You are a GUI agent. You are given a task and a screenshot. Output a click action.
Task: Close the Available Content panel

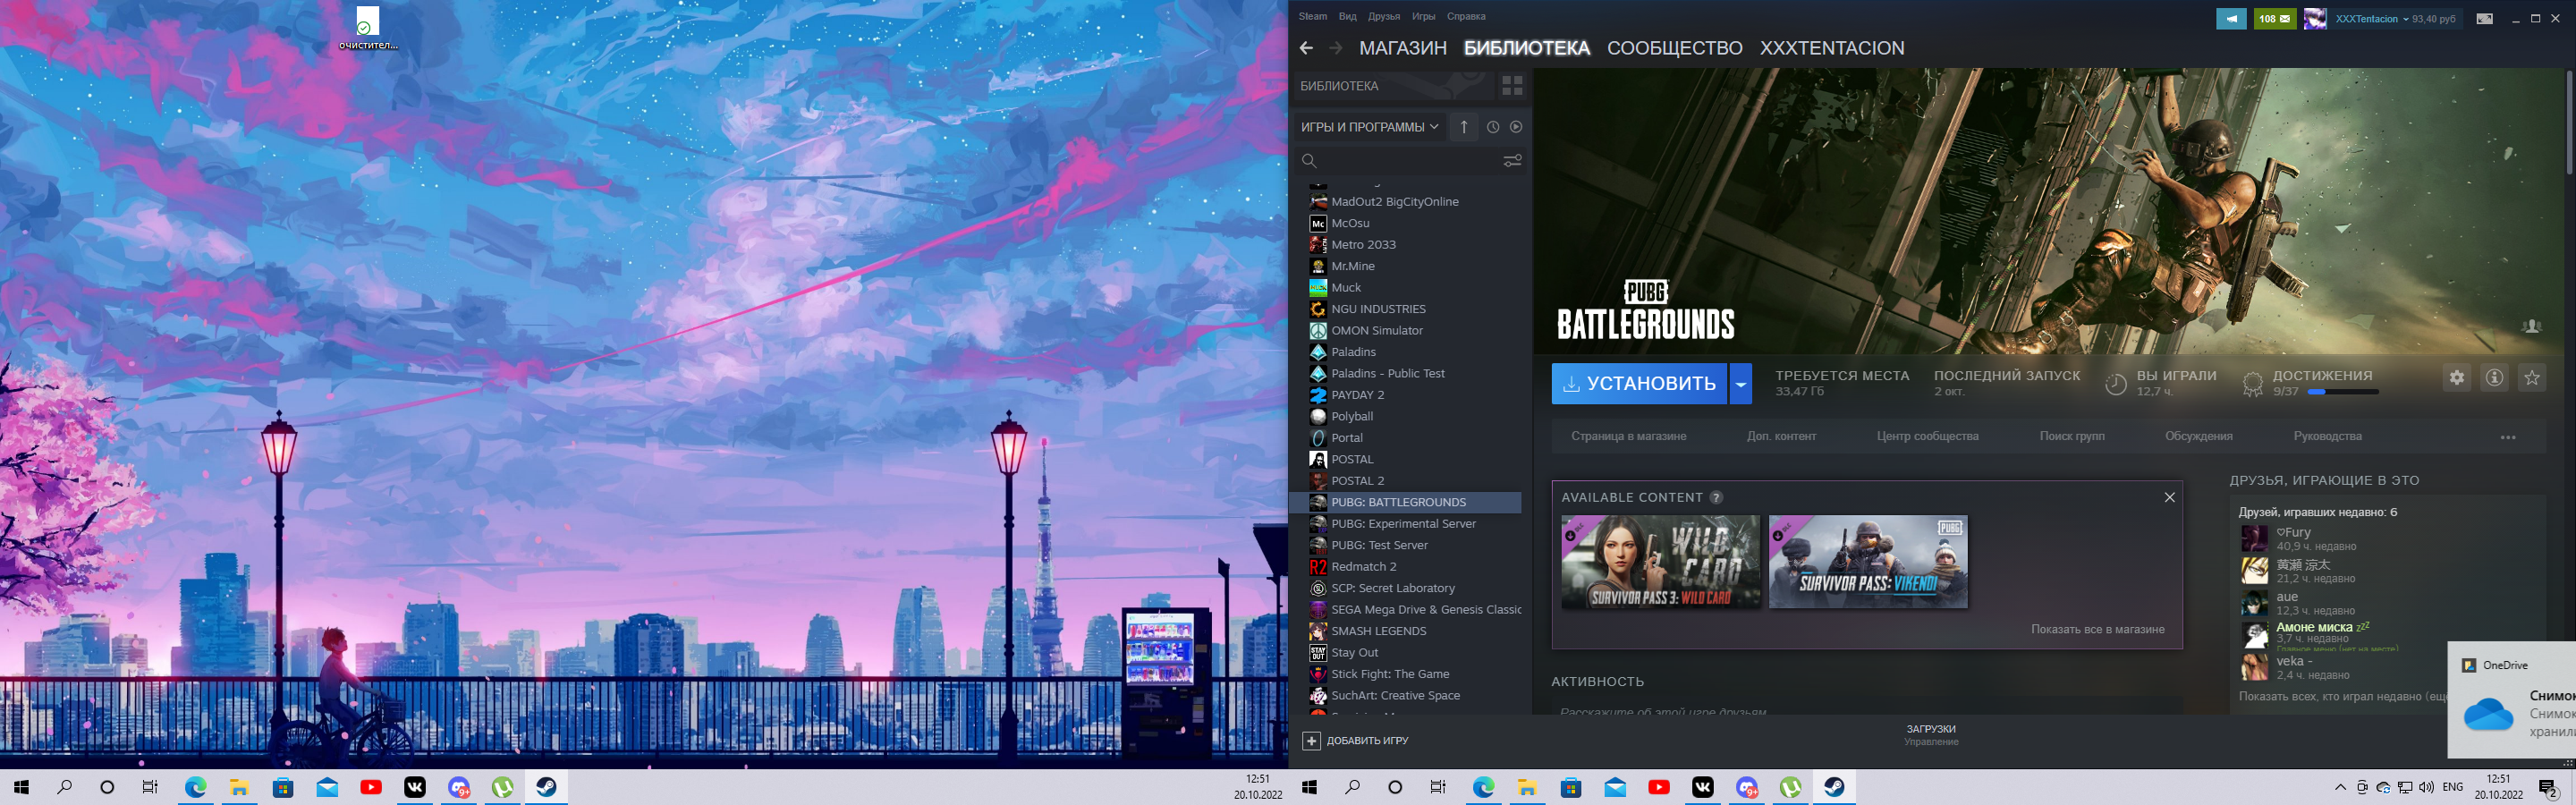coord(2169,497)
